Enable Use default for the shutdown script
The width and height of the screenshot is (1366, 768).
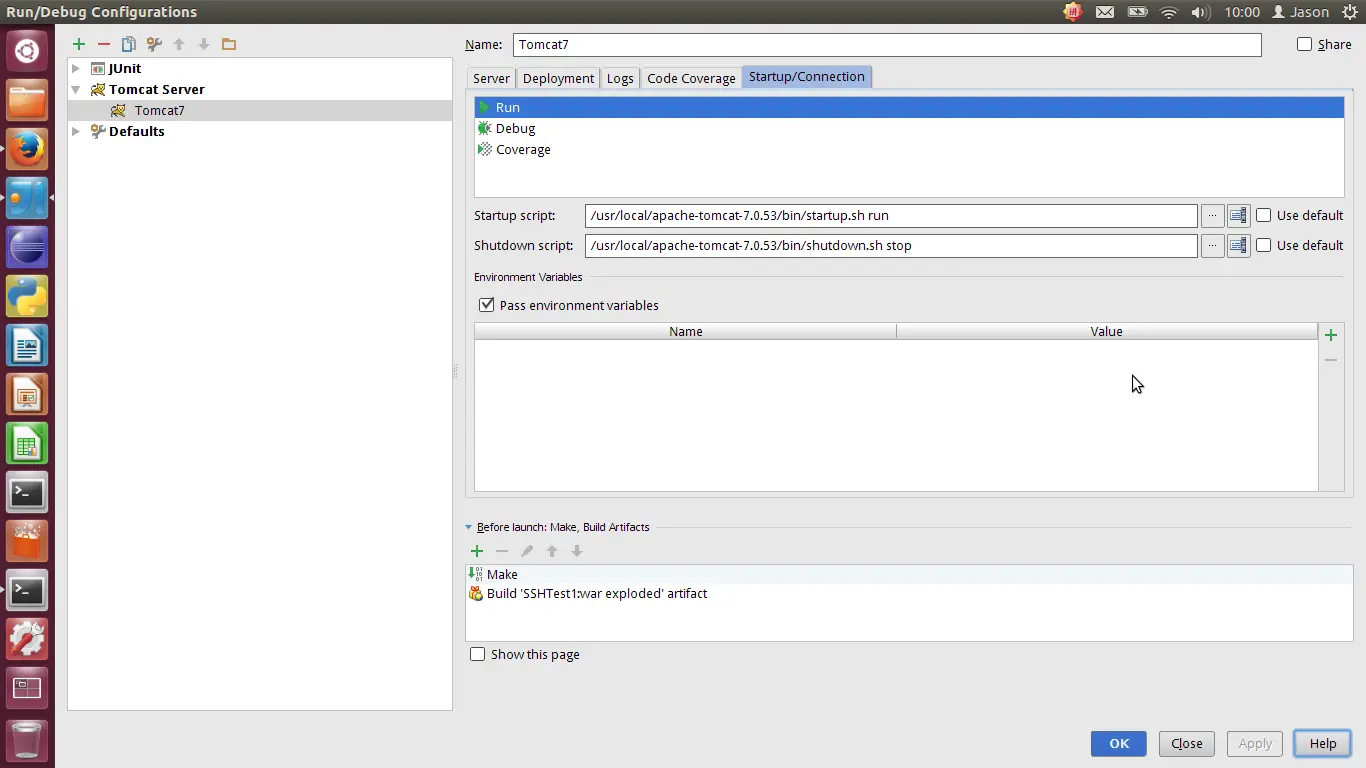(x=1264, y=245)
